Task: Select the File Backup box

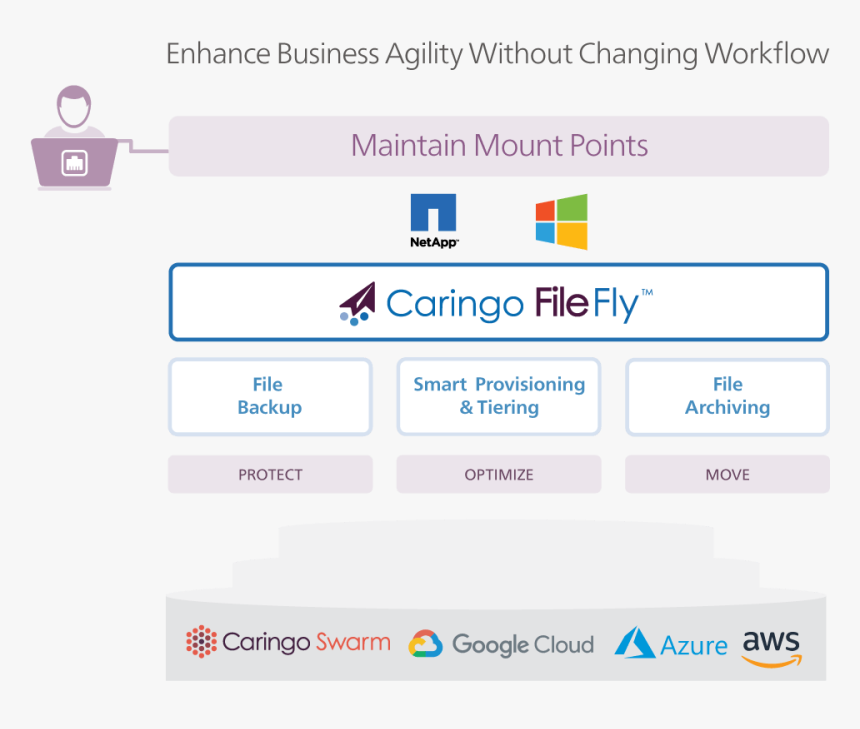Action: [269, 396]
